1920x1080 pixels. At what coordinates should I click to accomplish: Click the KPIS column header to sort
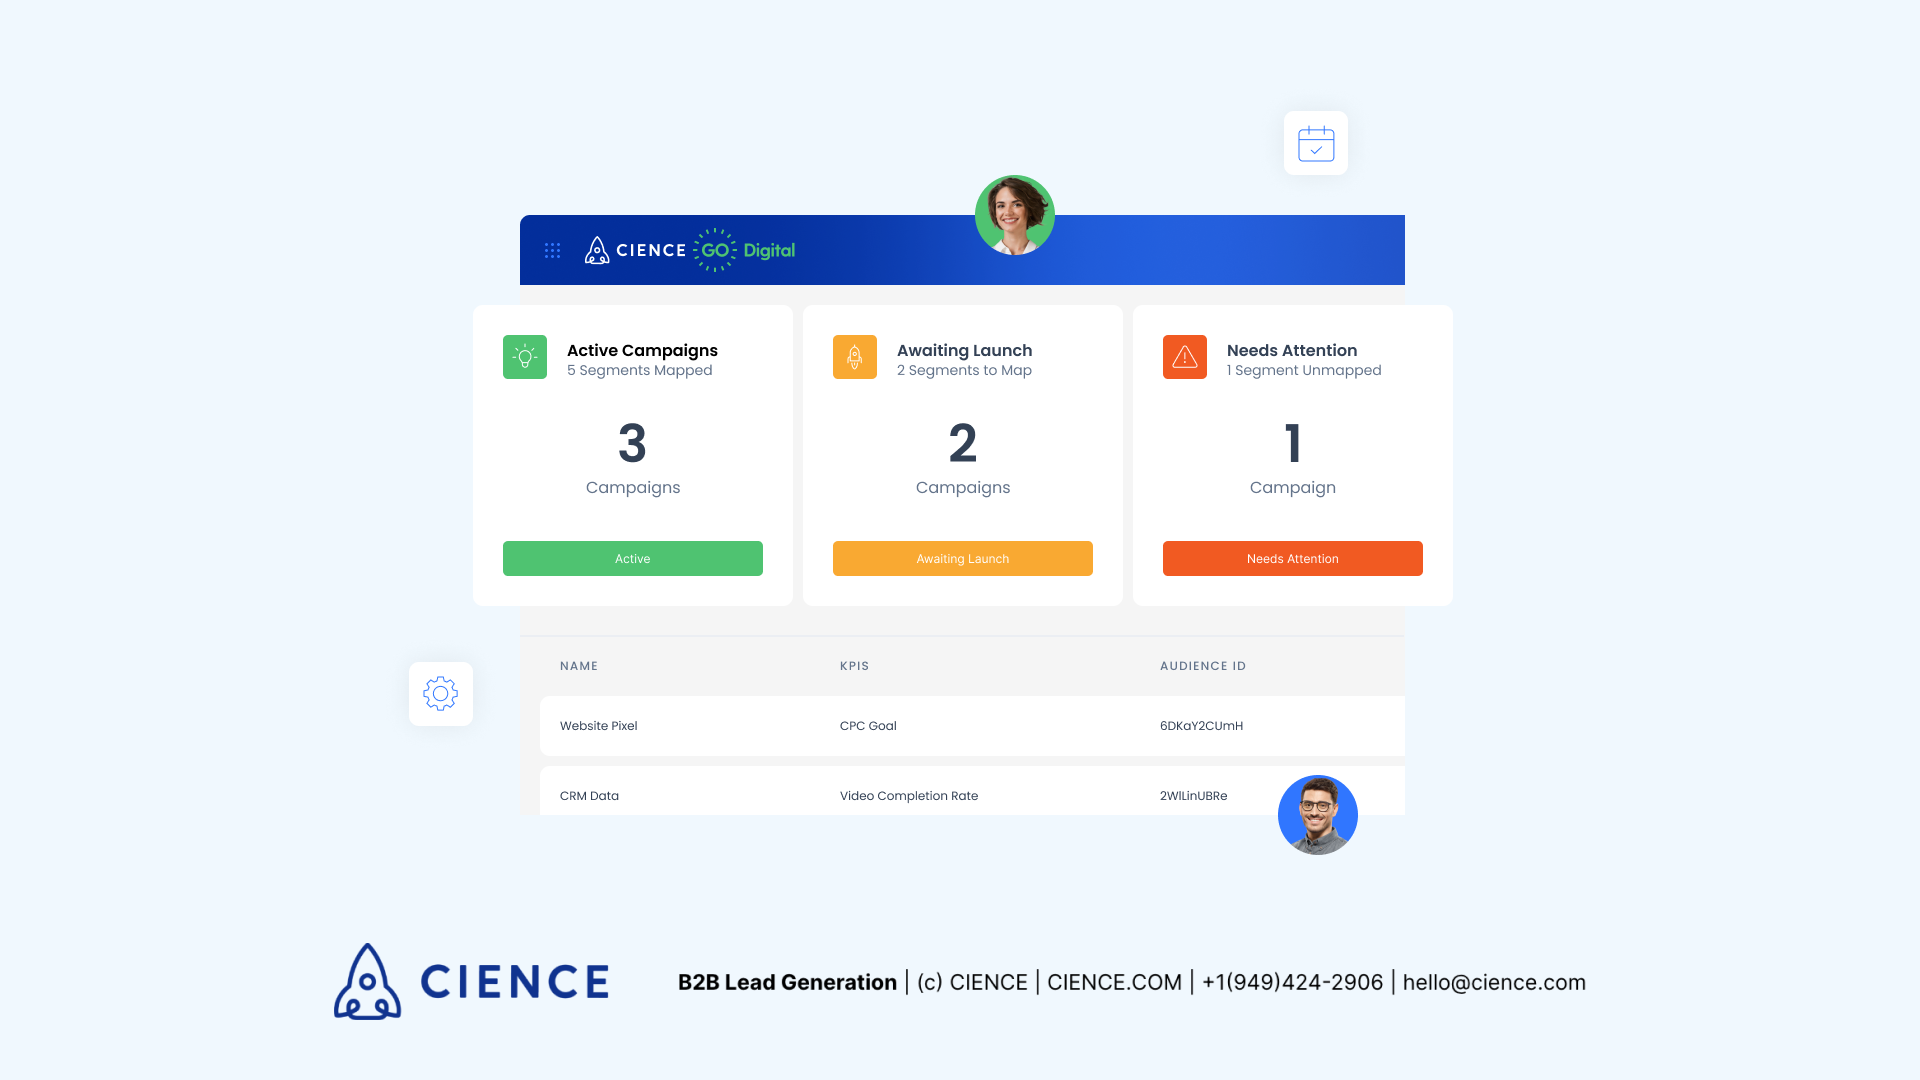(x=853, y=665)
